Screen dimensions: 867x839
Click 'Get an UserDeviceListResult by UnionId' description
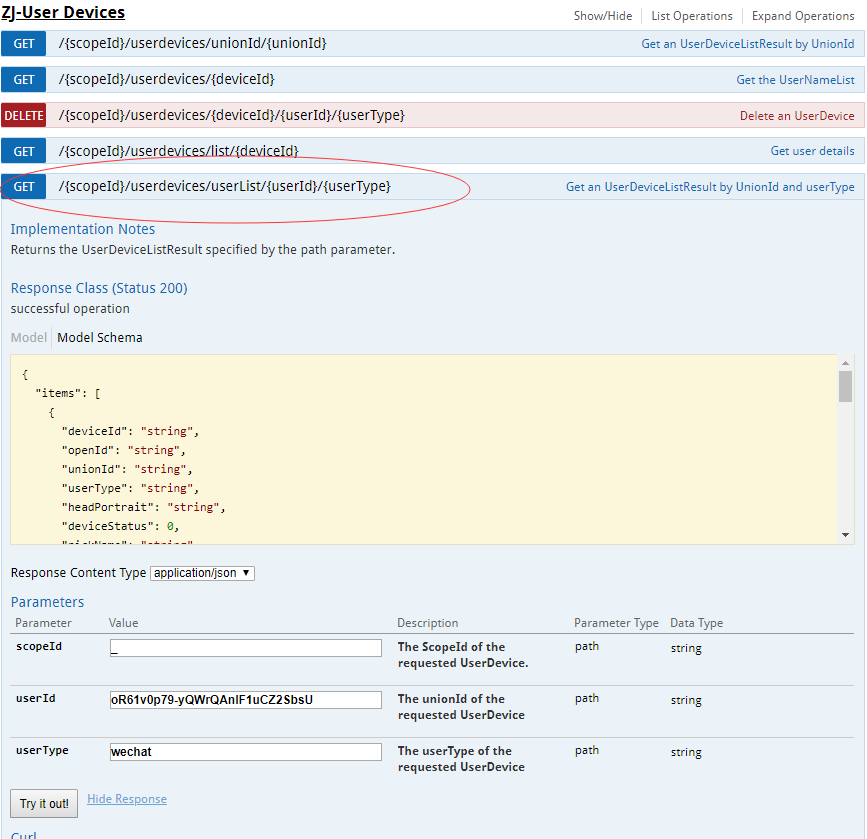coord(748,44)
